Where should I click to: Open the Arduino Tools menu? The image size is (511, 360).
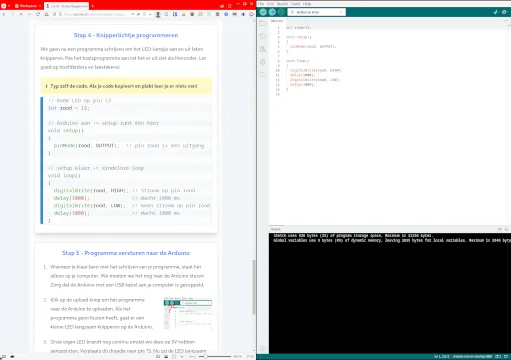point(295,4)
